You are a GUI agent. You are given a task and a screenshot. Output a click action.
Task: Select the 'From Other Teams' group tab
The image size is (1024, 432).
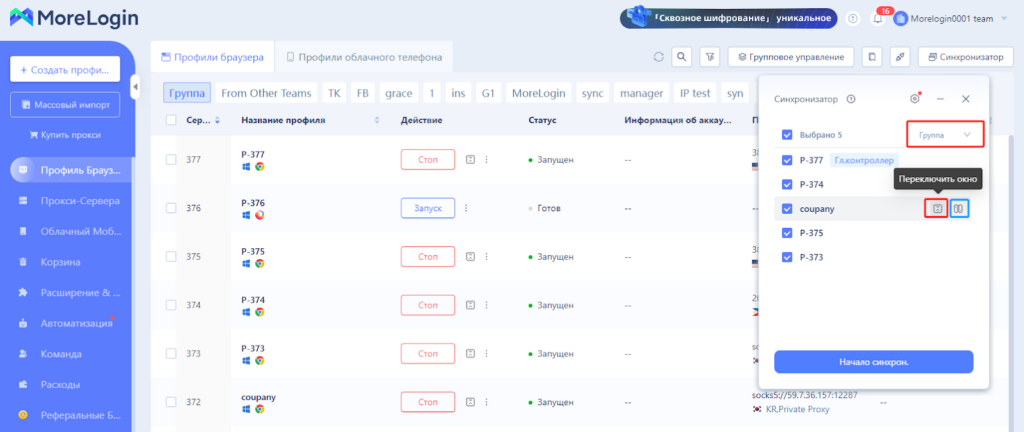tap(265, 93)
